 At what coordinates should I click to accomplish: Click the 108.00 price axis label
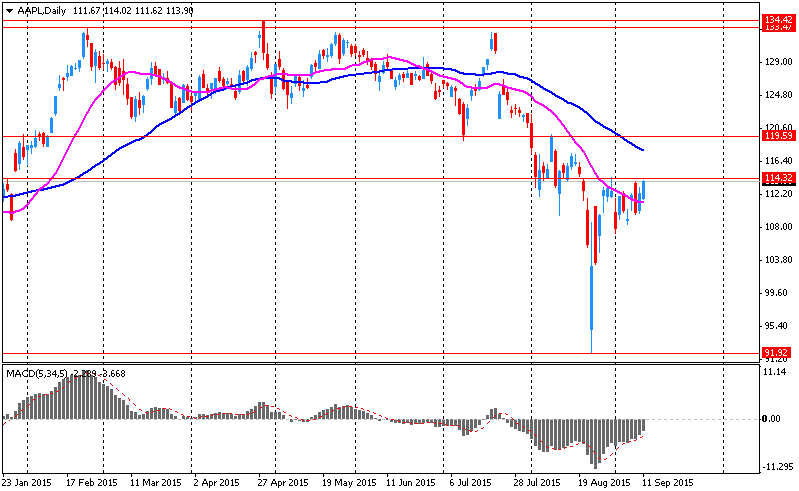coord(778,227)
